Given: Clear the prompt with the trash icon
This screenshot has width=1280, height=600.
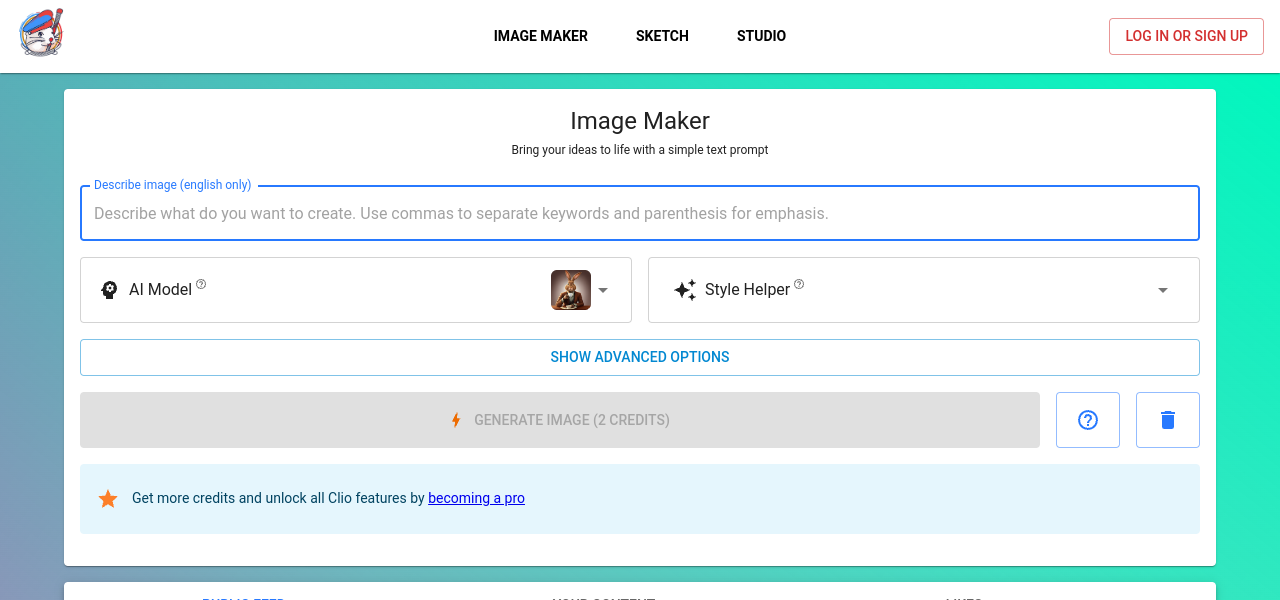Looking at the screenshot, I should click(1167, 420).
